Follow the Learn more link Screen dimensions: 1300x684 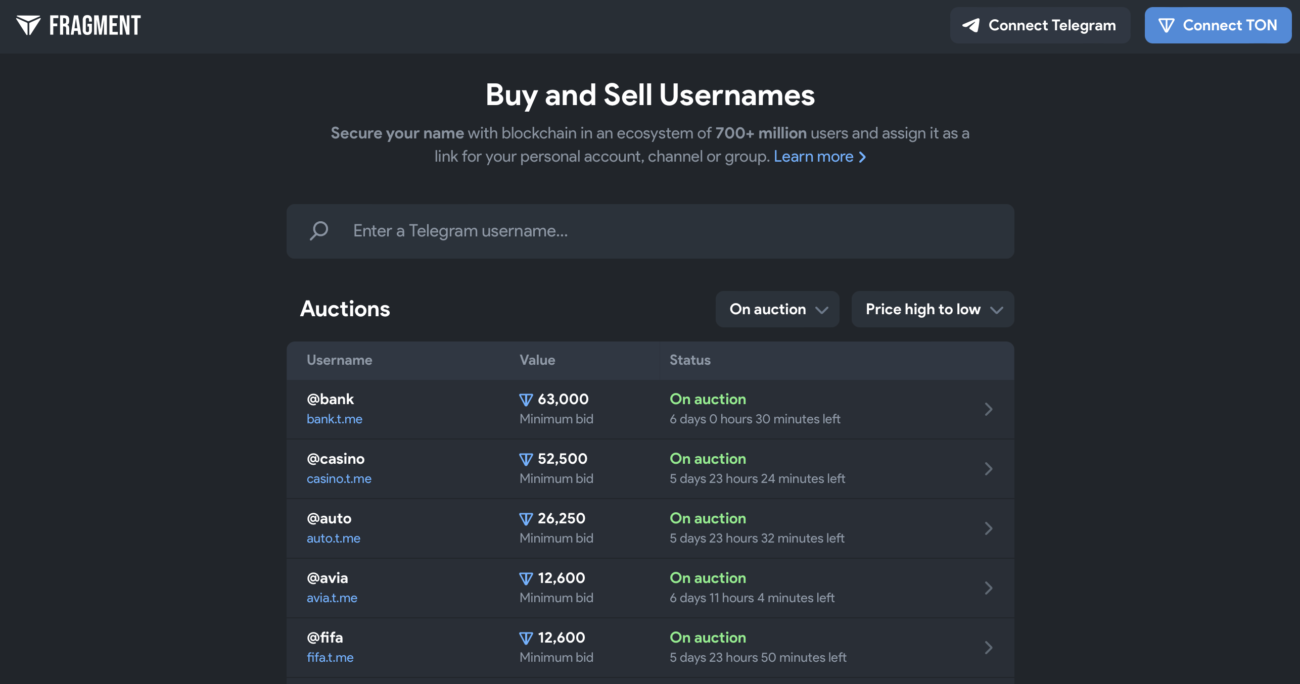point(819,157)
